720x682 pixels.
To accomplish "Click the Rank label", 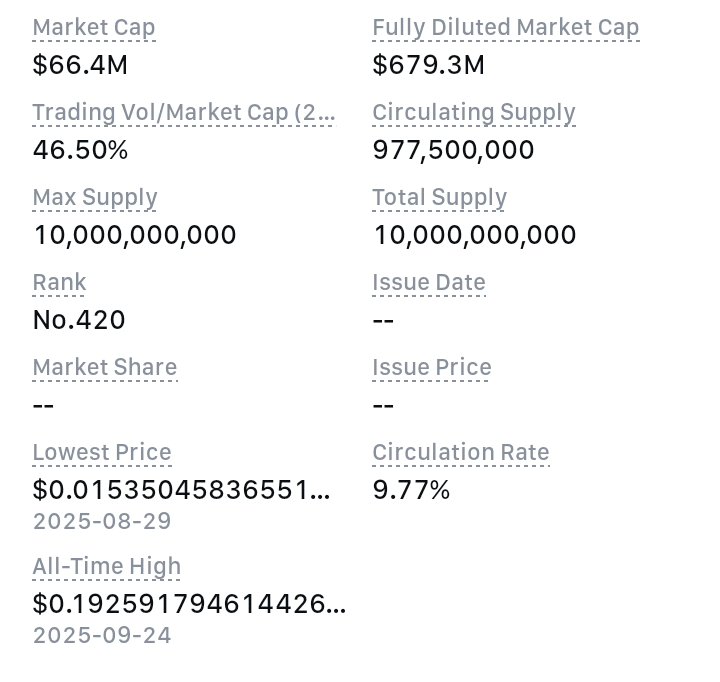I will 59,283.
